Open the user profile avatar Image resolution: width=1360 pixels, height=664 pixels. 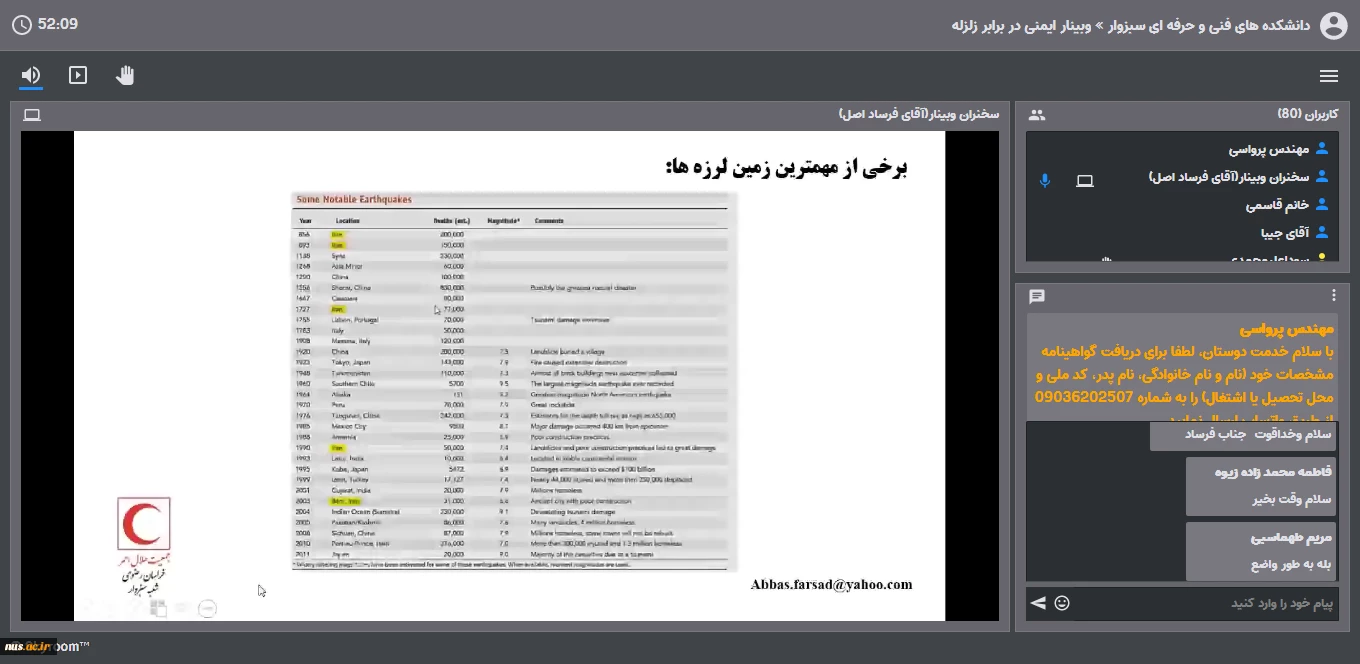[1333, 25]
